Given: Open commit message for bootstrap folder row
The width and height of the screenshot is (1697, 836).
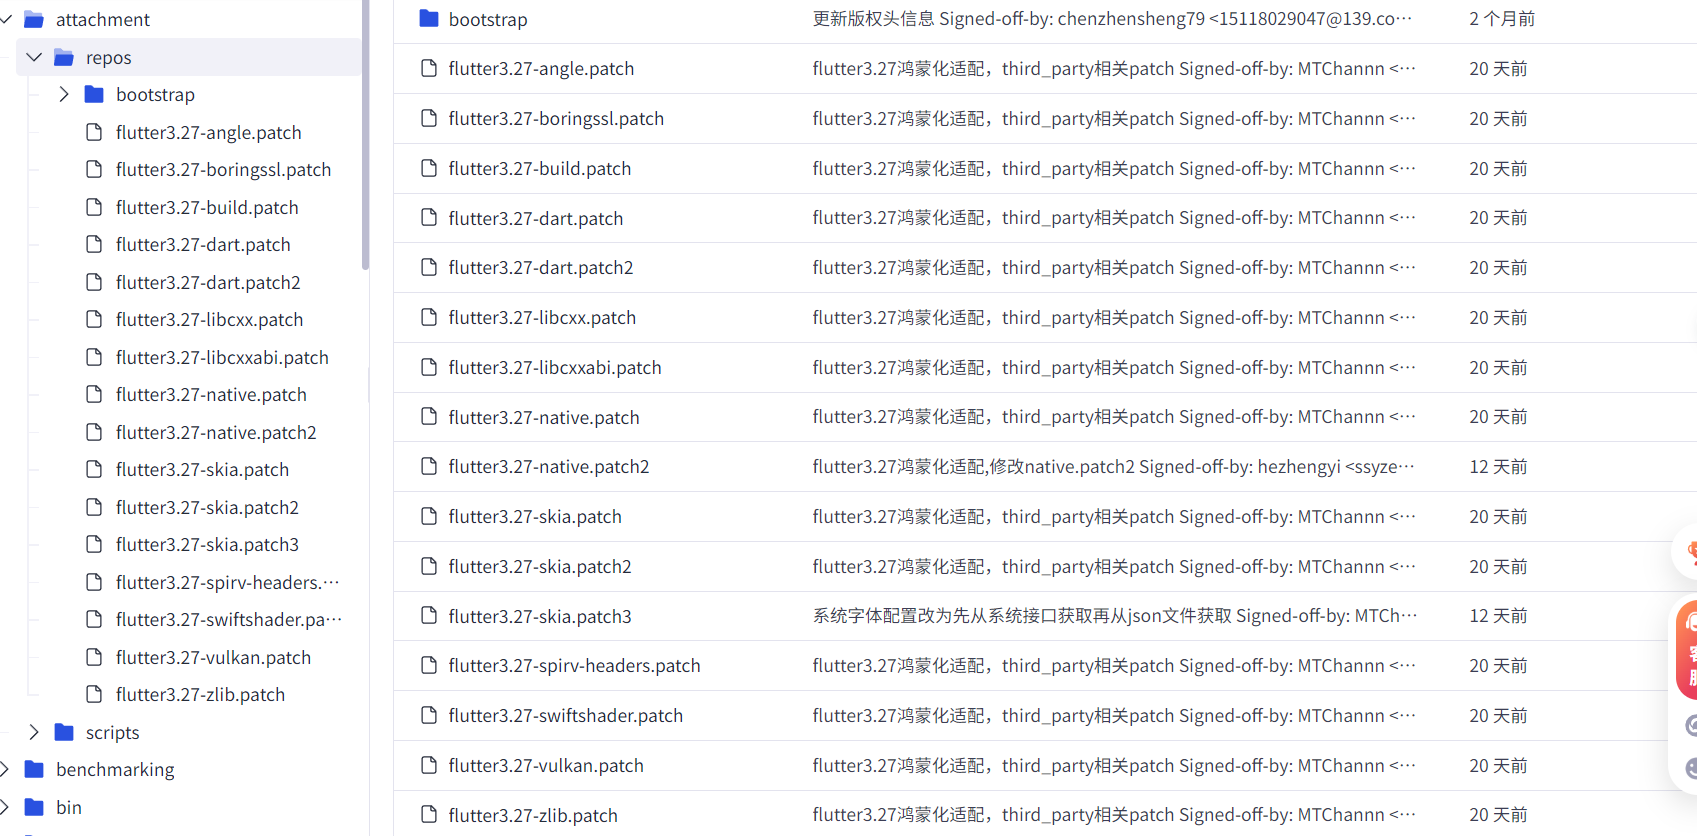Looking at the screenshot, I should point(1112,19).
